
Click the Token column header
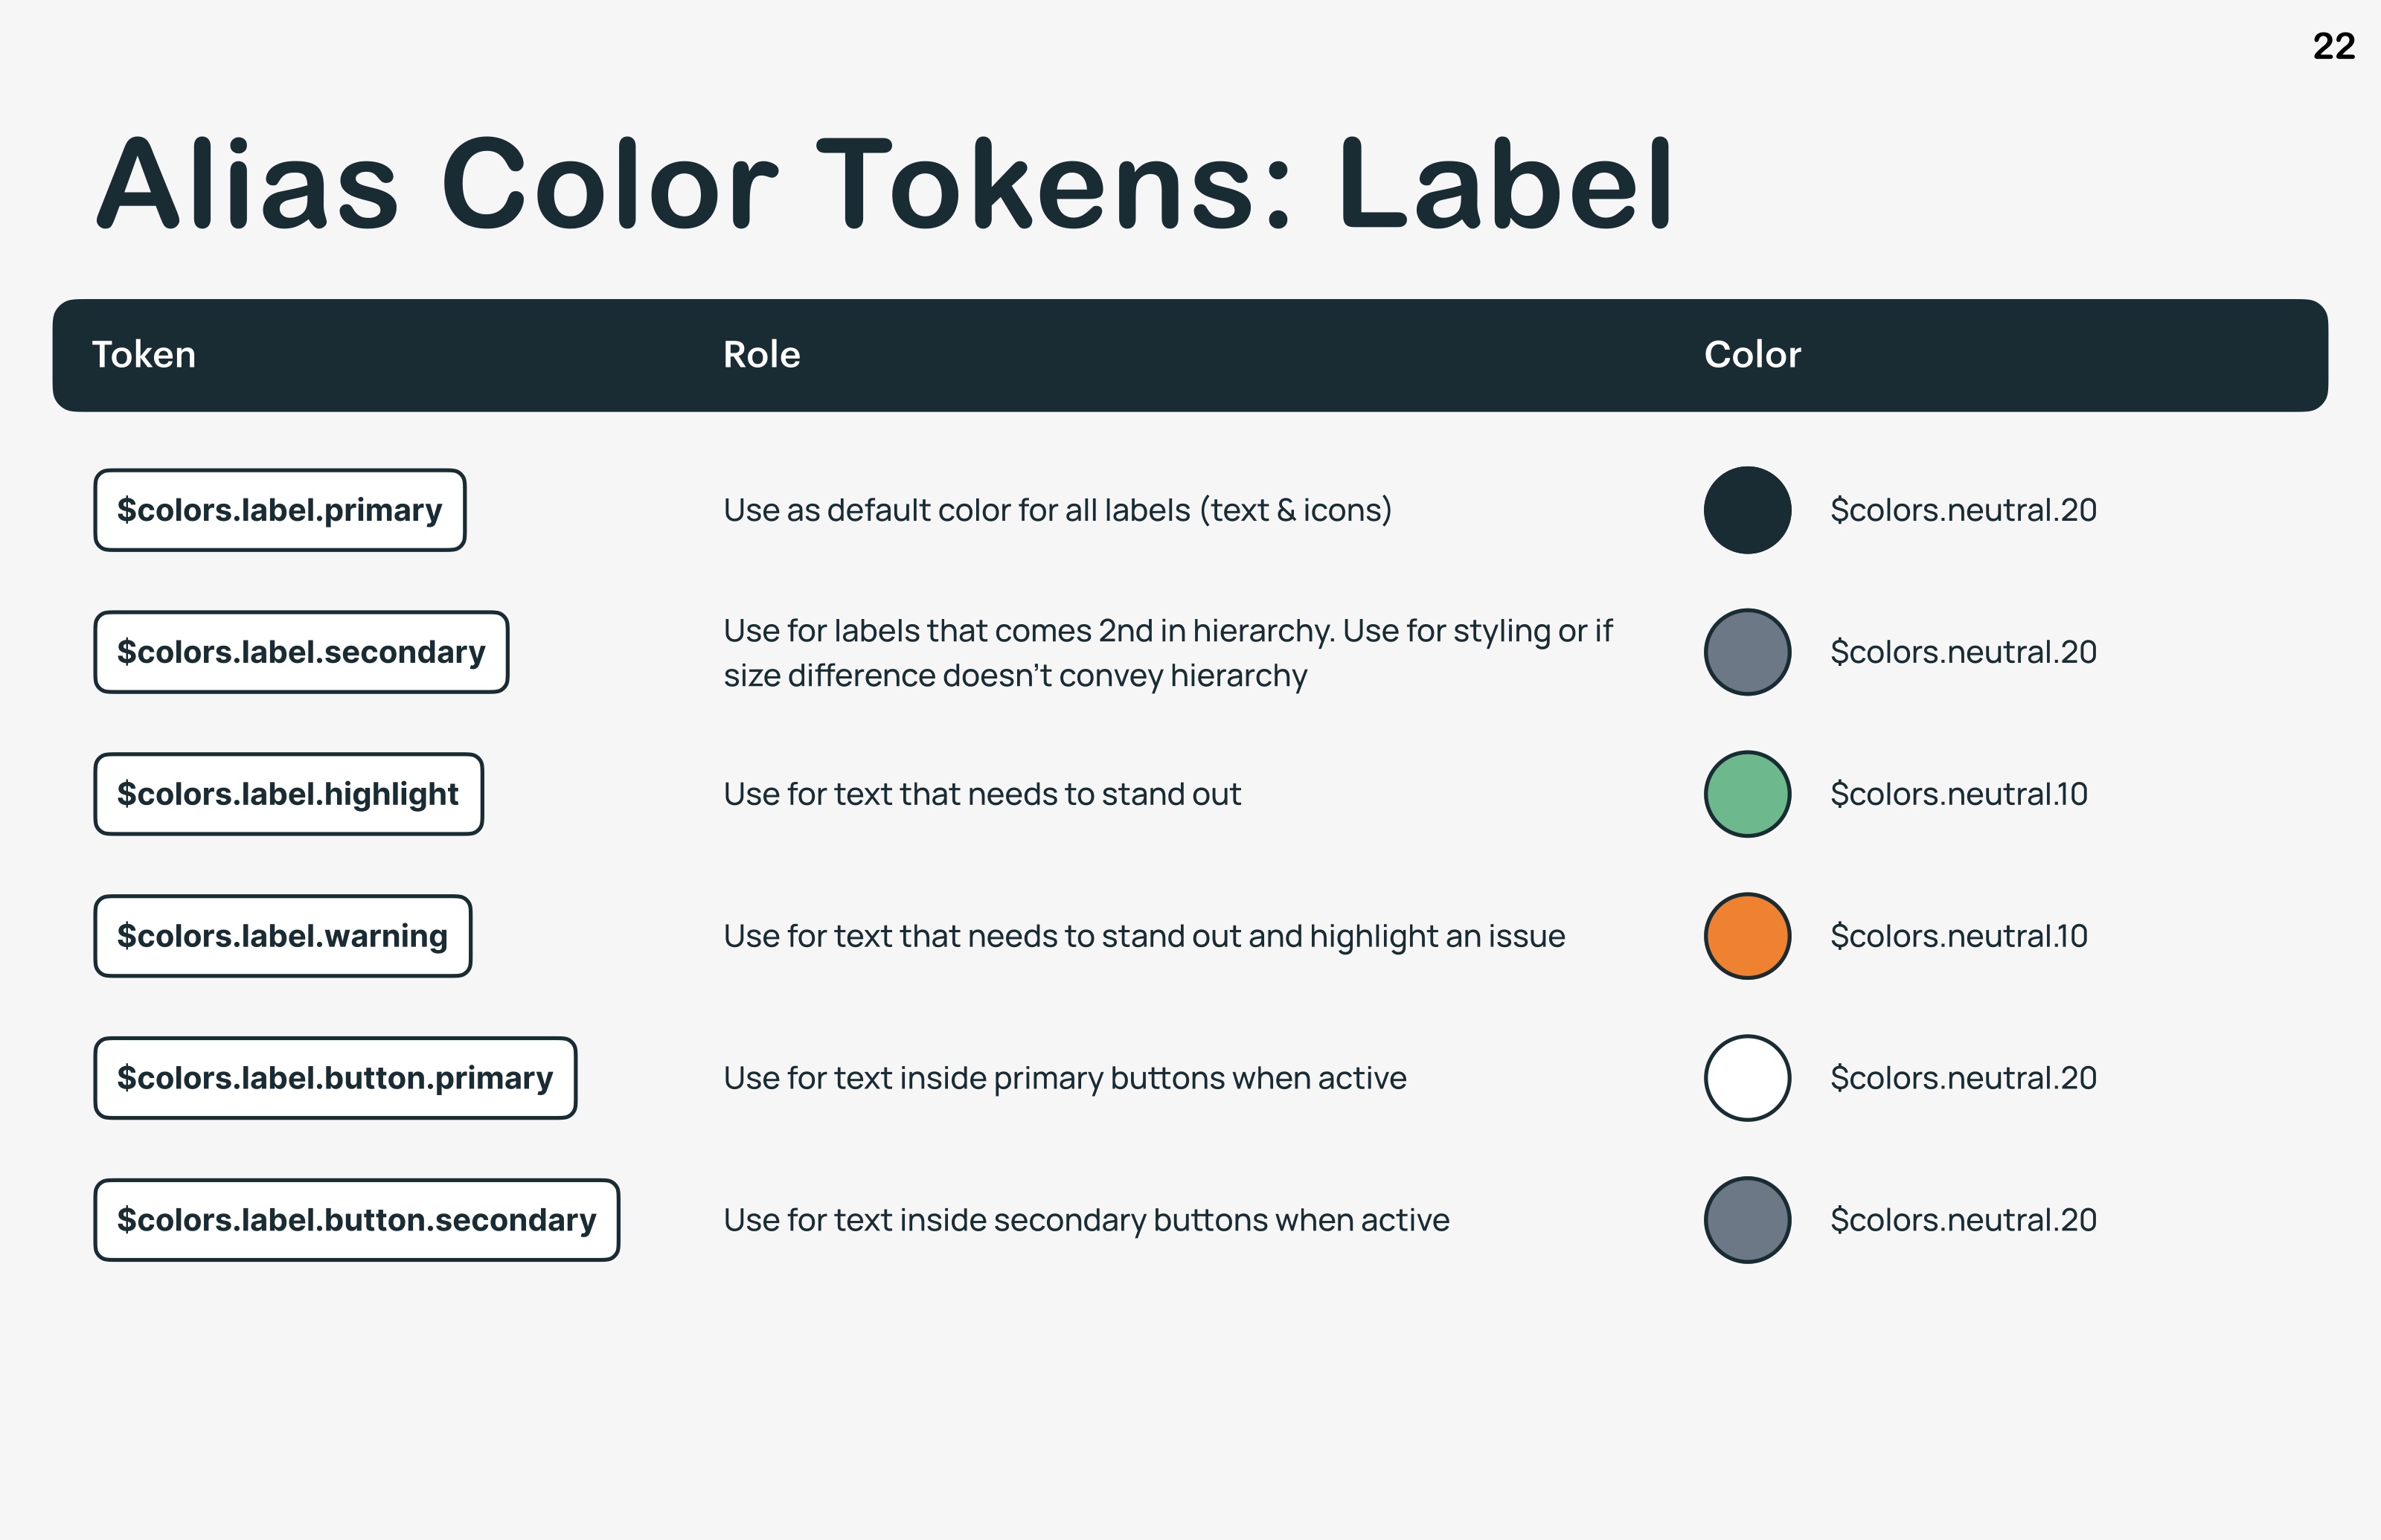[x=144, y=355]
